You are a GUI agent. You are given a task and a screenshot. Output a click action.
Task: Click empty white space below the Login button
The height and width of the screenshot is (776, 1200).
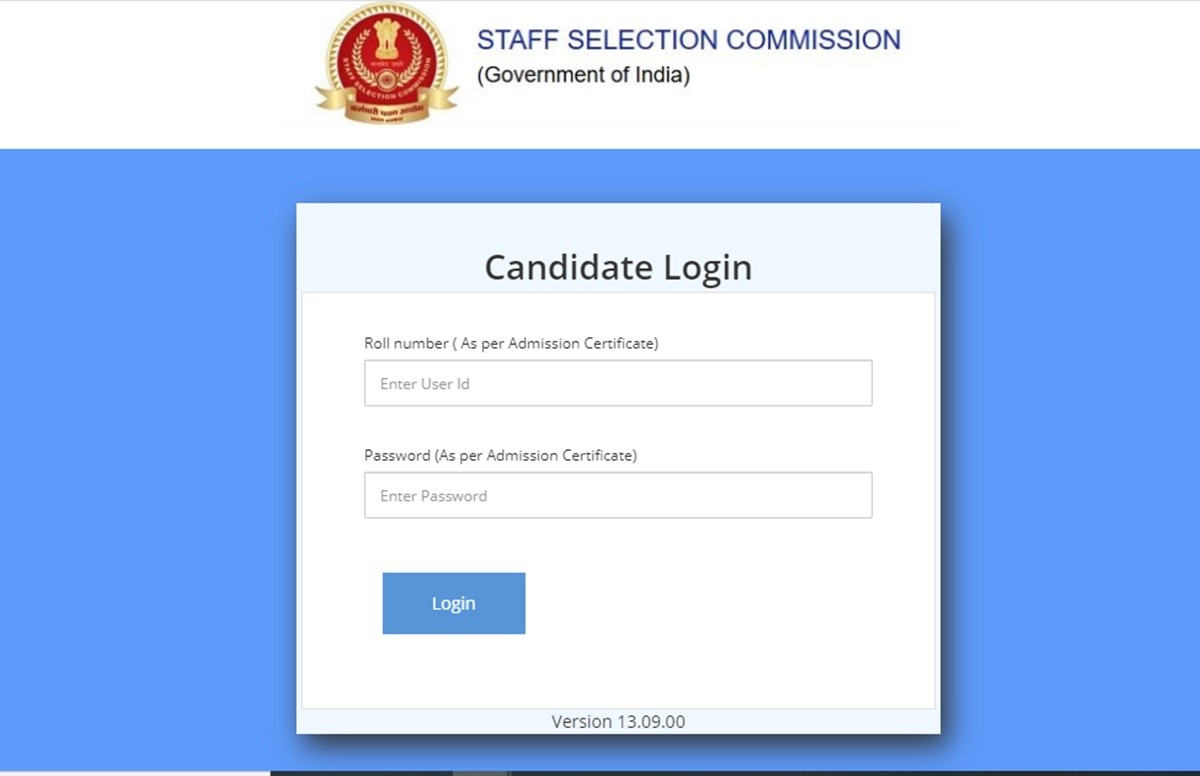click(x=618, y=672)
